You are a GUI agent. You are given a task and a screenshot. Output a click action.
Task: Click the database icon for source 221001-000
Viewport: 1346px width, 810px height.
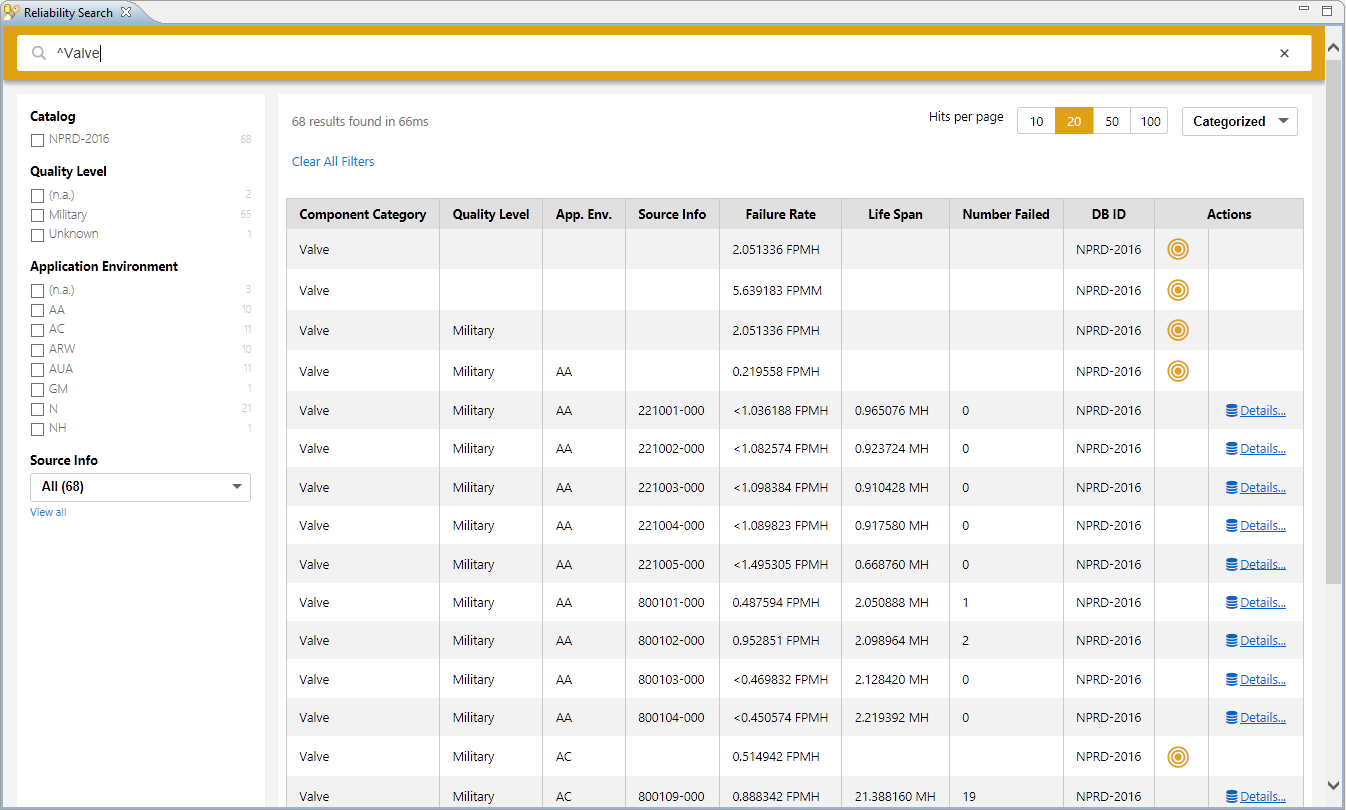[1231, 411]
